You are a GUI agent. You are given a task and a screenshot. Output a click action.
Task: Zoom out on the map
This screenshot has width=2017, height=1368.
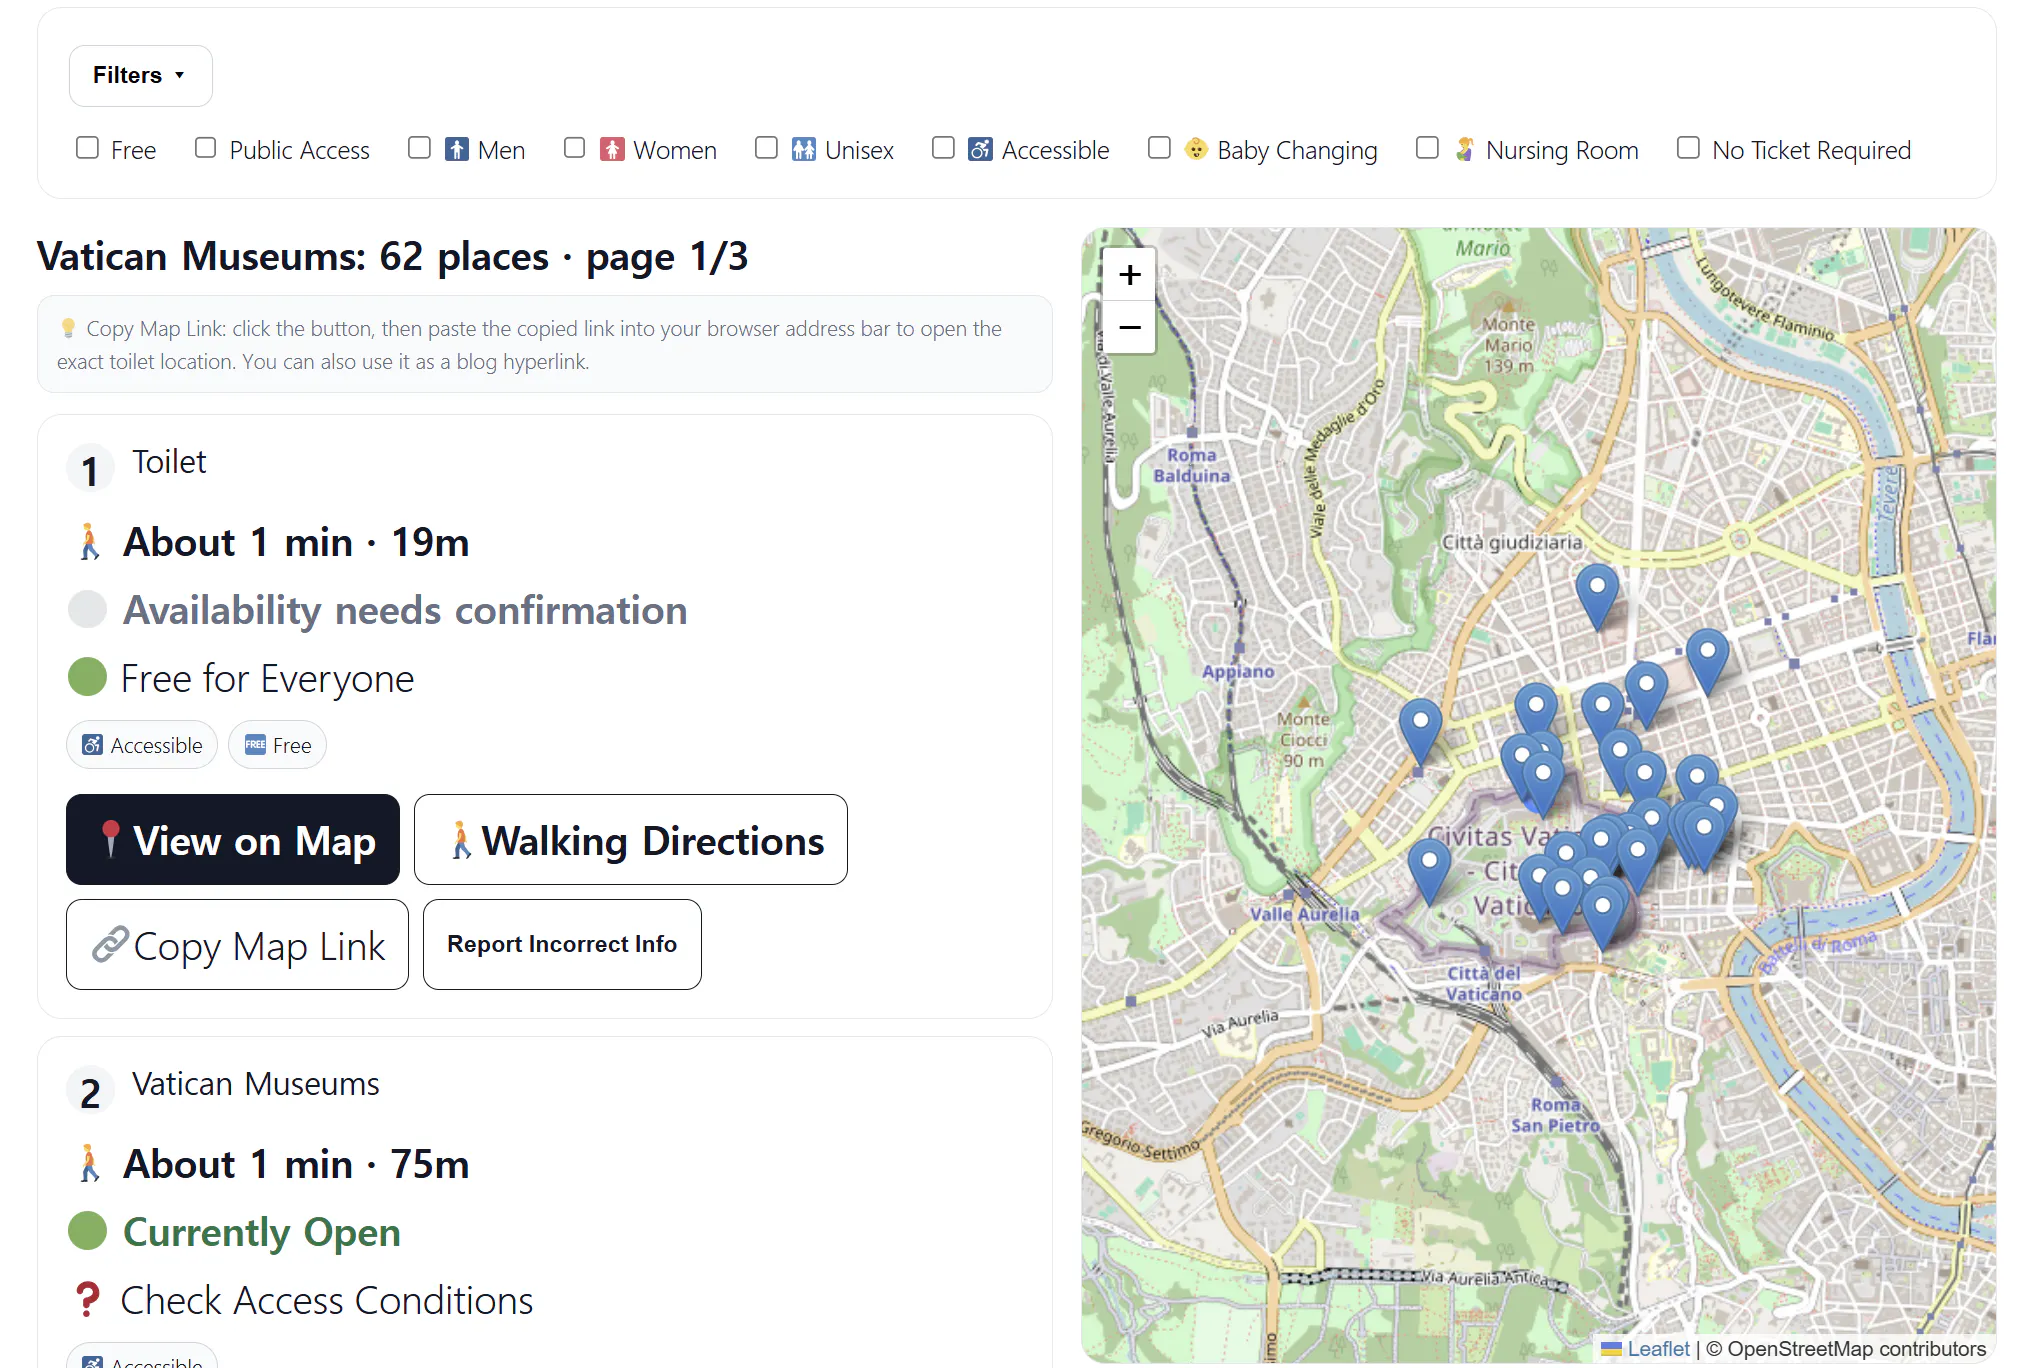pyautogui.click(x=1130, y=327)
